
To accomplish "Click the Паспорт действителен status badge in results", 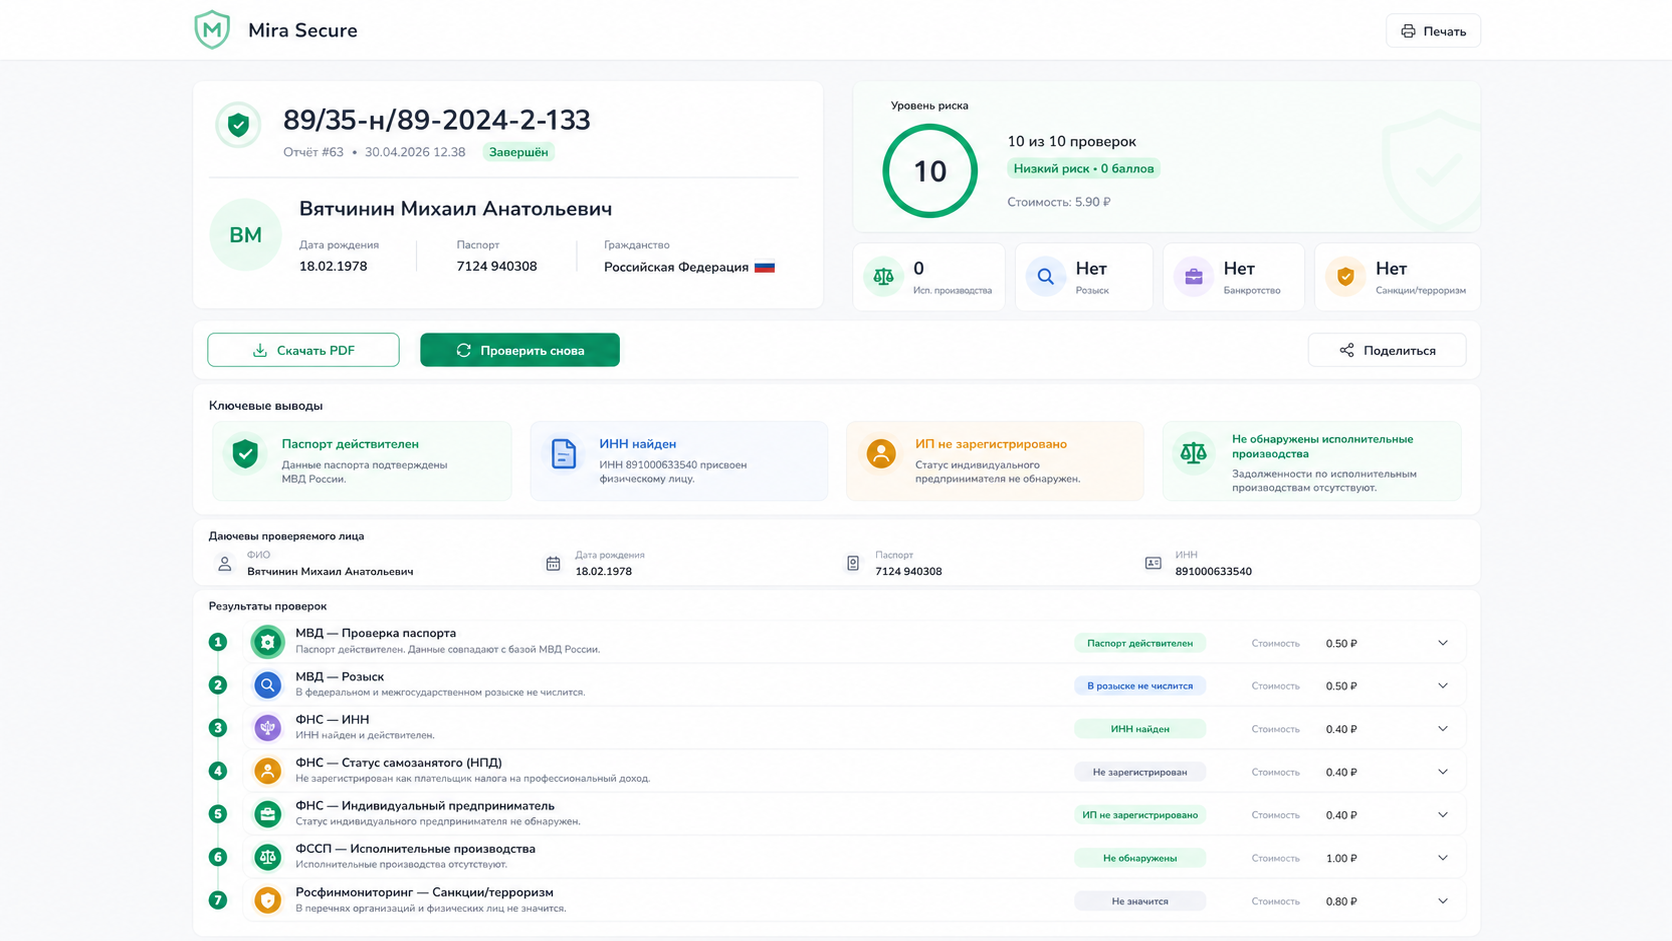I will (x=1140, y=643).
